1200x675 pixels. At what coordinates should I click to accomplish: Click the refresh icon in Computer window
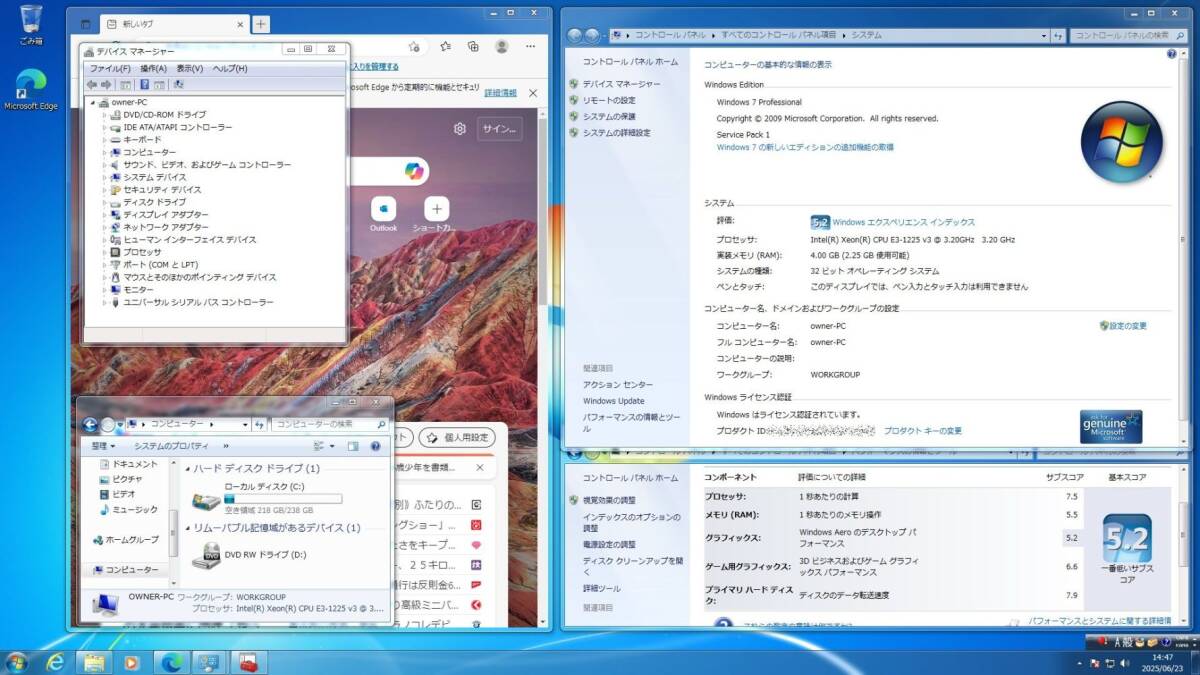pos(259,425)
